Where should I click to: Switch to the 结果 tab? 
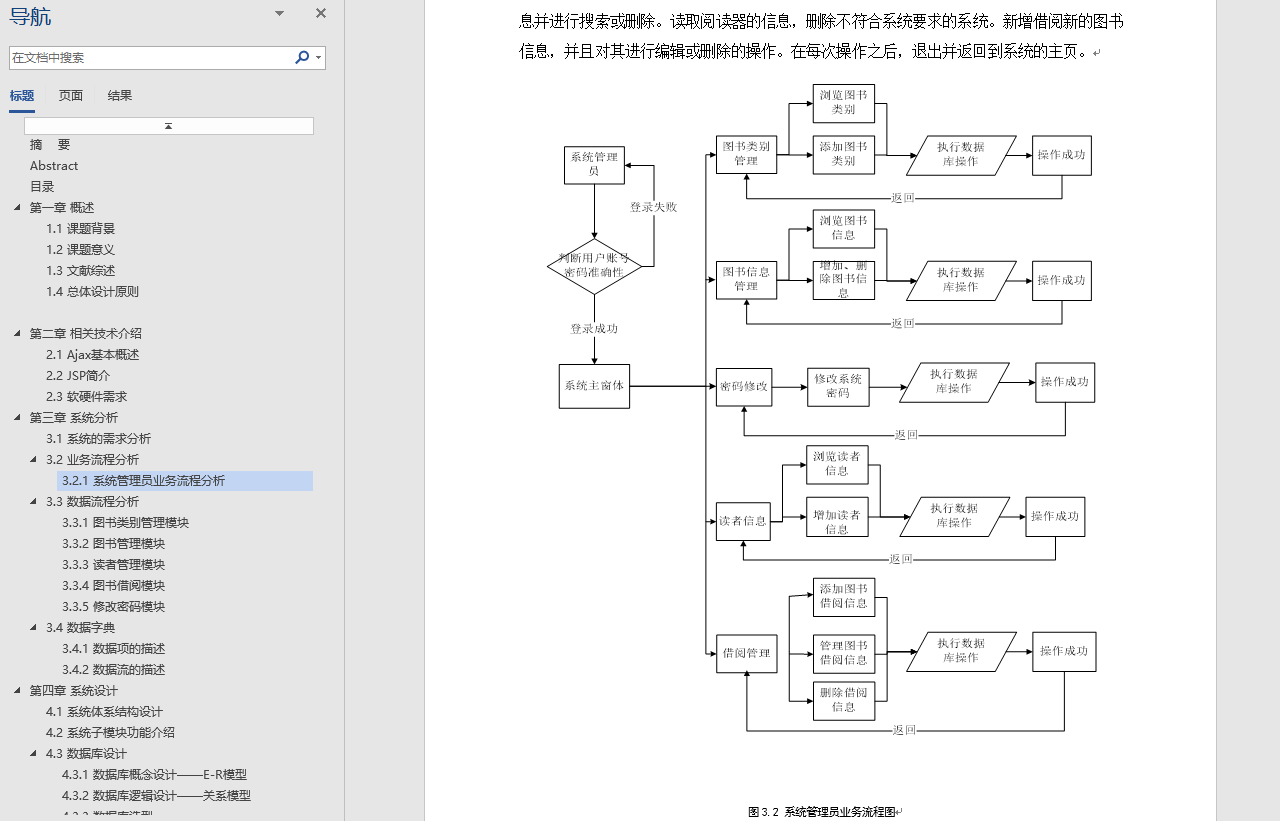[119, 95]
